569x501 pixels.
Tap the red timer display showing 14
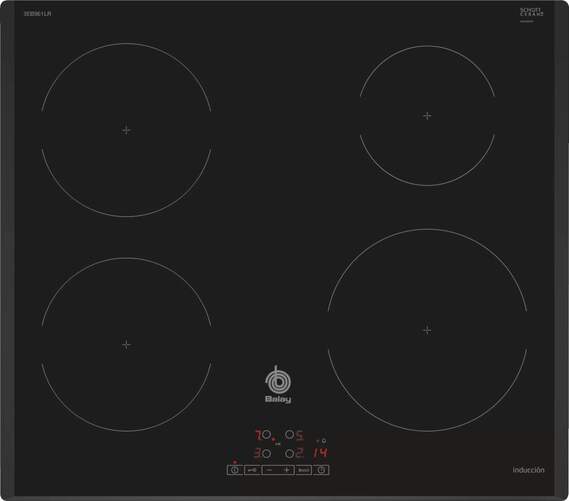320,452
